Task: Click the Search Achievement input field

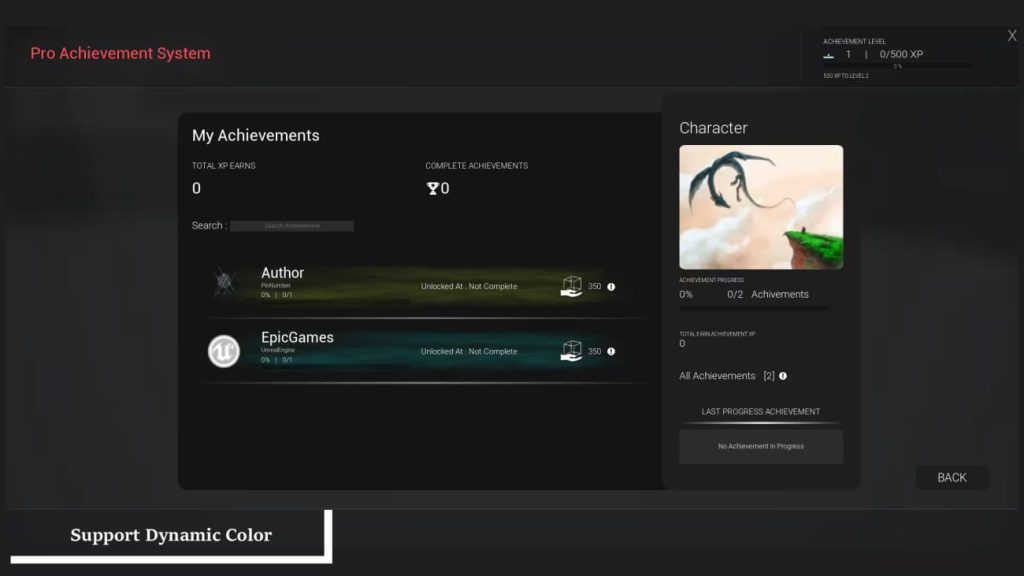Action: click(x=292, y=225)
